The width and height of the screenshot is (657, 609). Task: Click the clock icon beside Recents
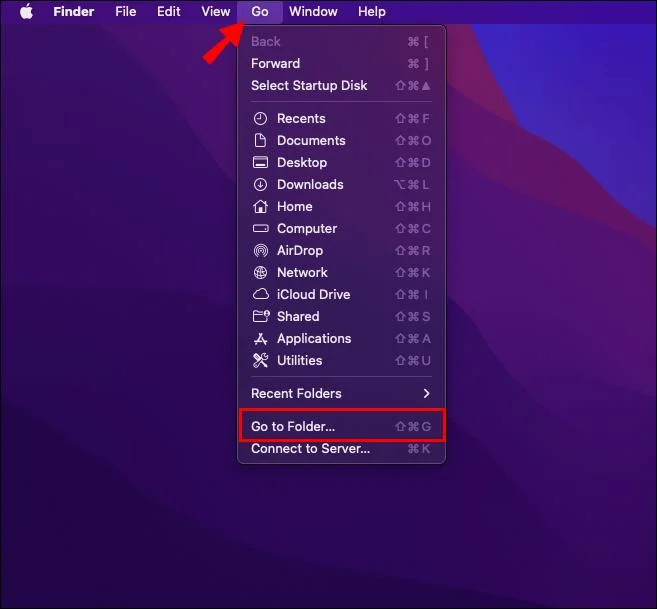click(x=260, y=119)
